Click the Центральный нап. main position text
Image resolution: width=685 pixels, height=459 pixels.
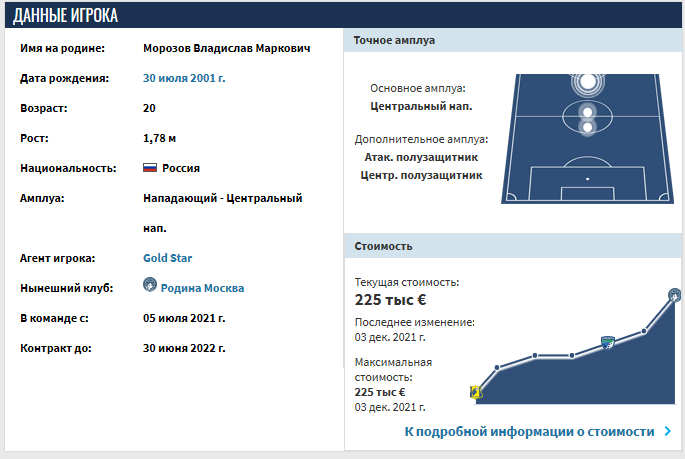[420, 106]
